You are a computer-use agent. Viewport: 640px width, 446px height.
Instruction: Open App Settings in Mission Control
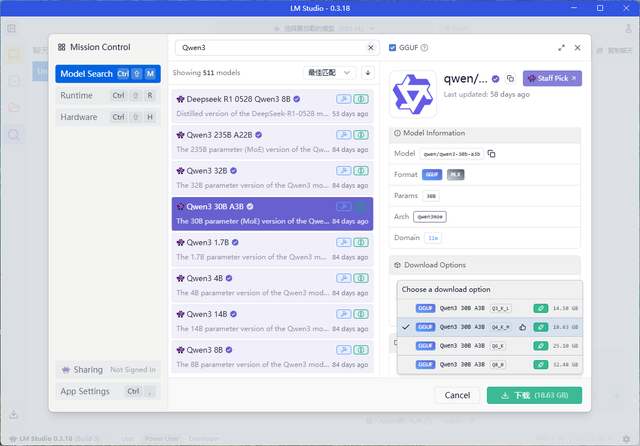pyautogui.click(x=108, y=391)
